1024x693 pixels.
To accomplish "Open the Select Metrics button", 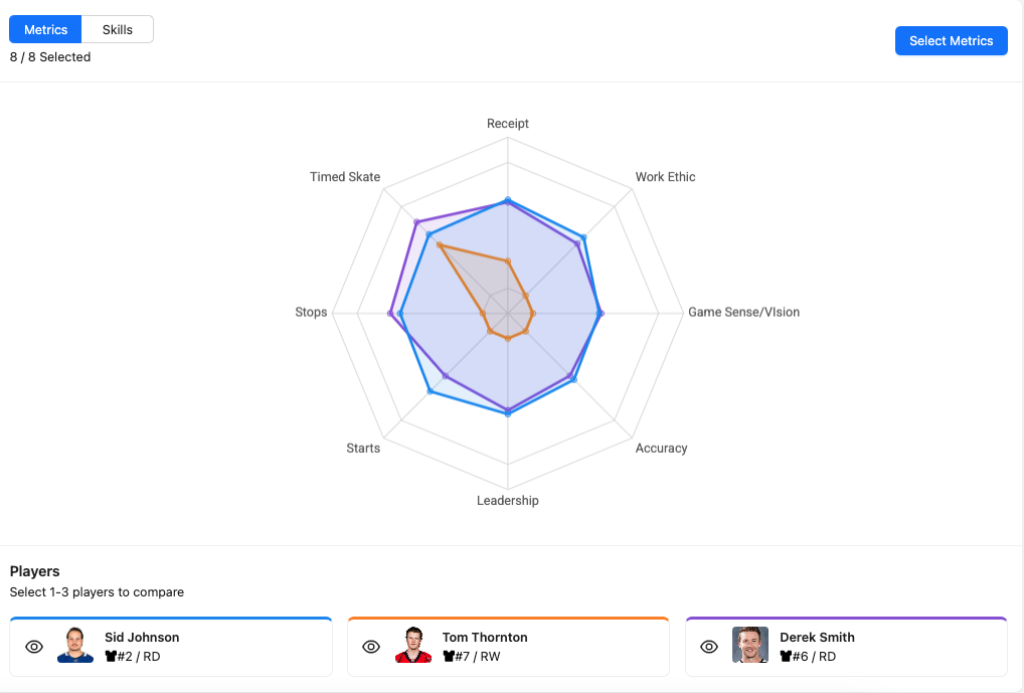I will point(951,41).
